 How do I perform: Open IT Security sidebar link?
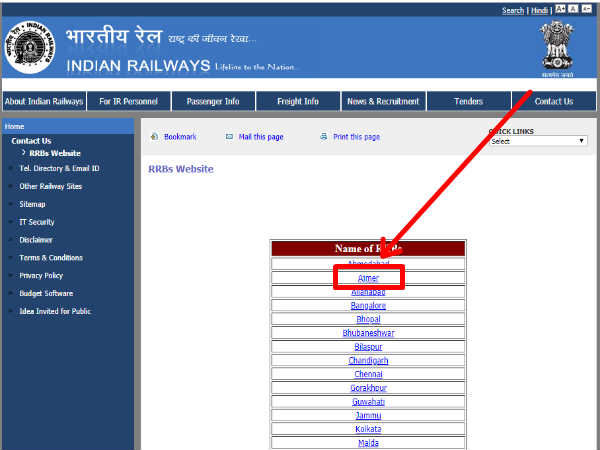click(x=37, y=222)
